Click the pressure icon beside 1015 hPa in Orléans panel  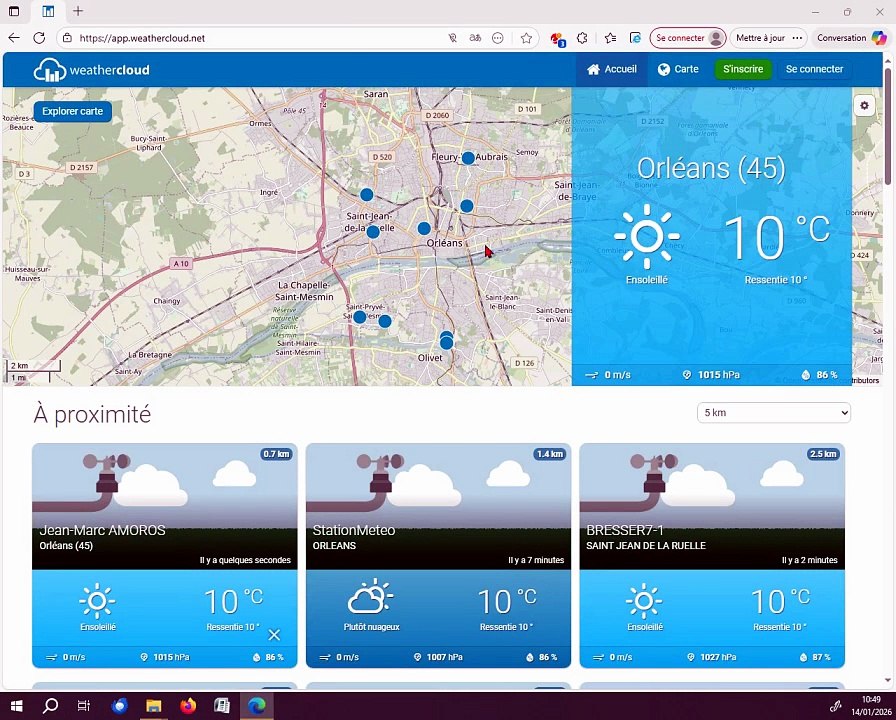point(687,375)
